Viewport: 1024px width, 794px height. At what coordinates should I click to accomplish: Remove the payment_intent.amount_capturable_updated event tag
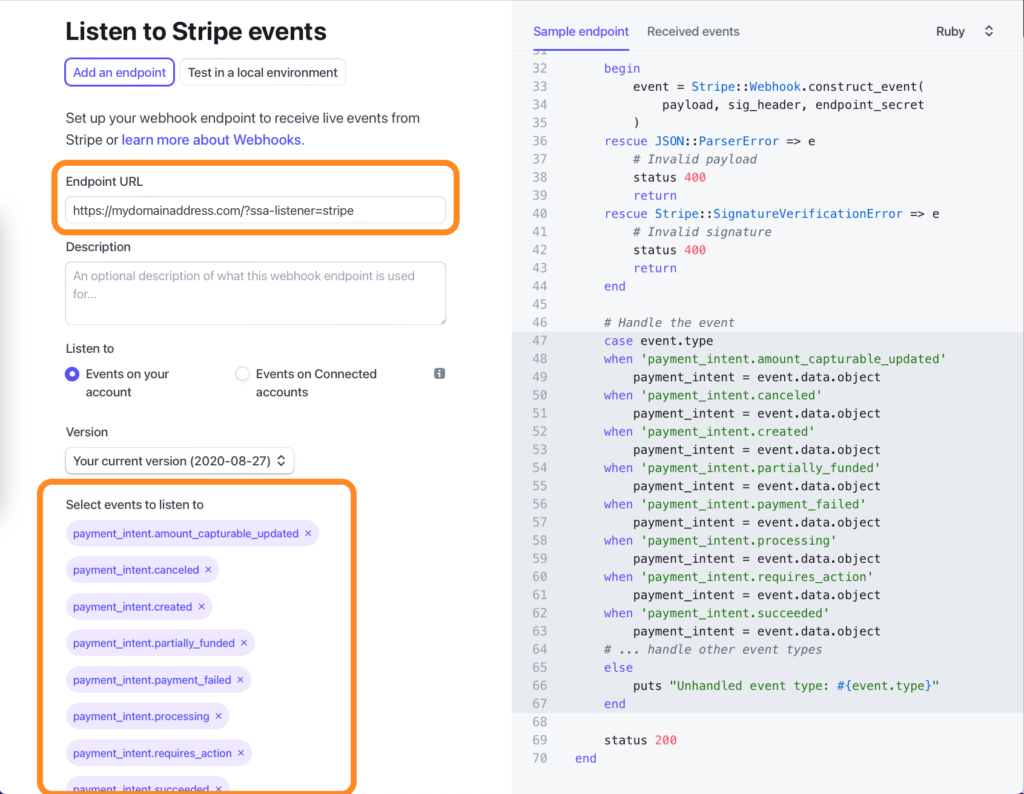click(x=309, y=533)
